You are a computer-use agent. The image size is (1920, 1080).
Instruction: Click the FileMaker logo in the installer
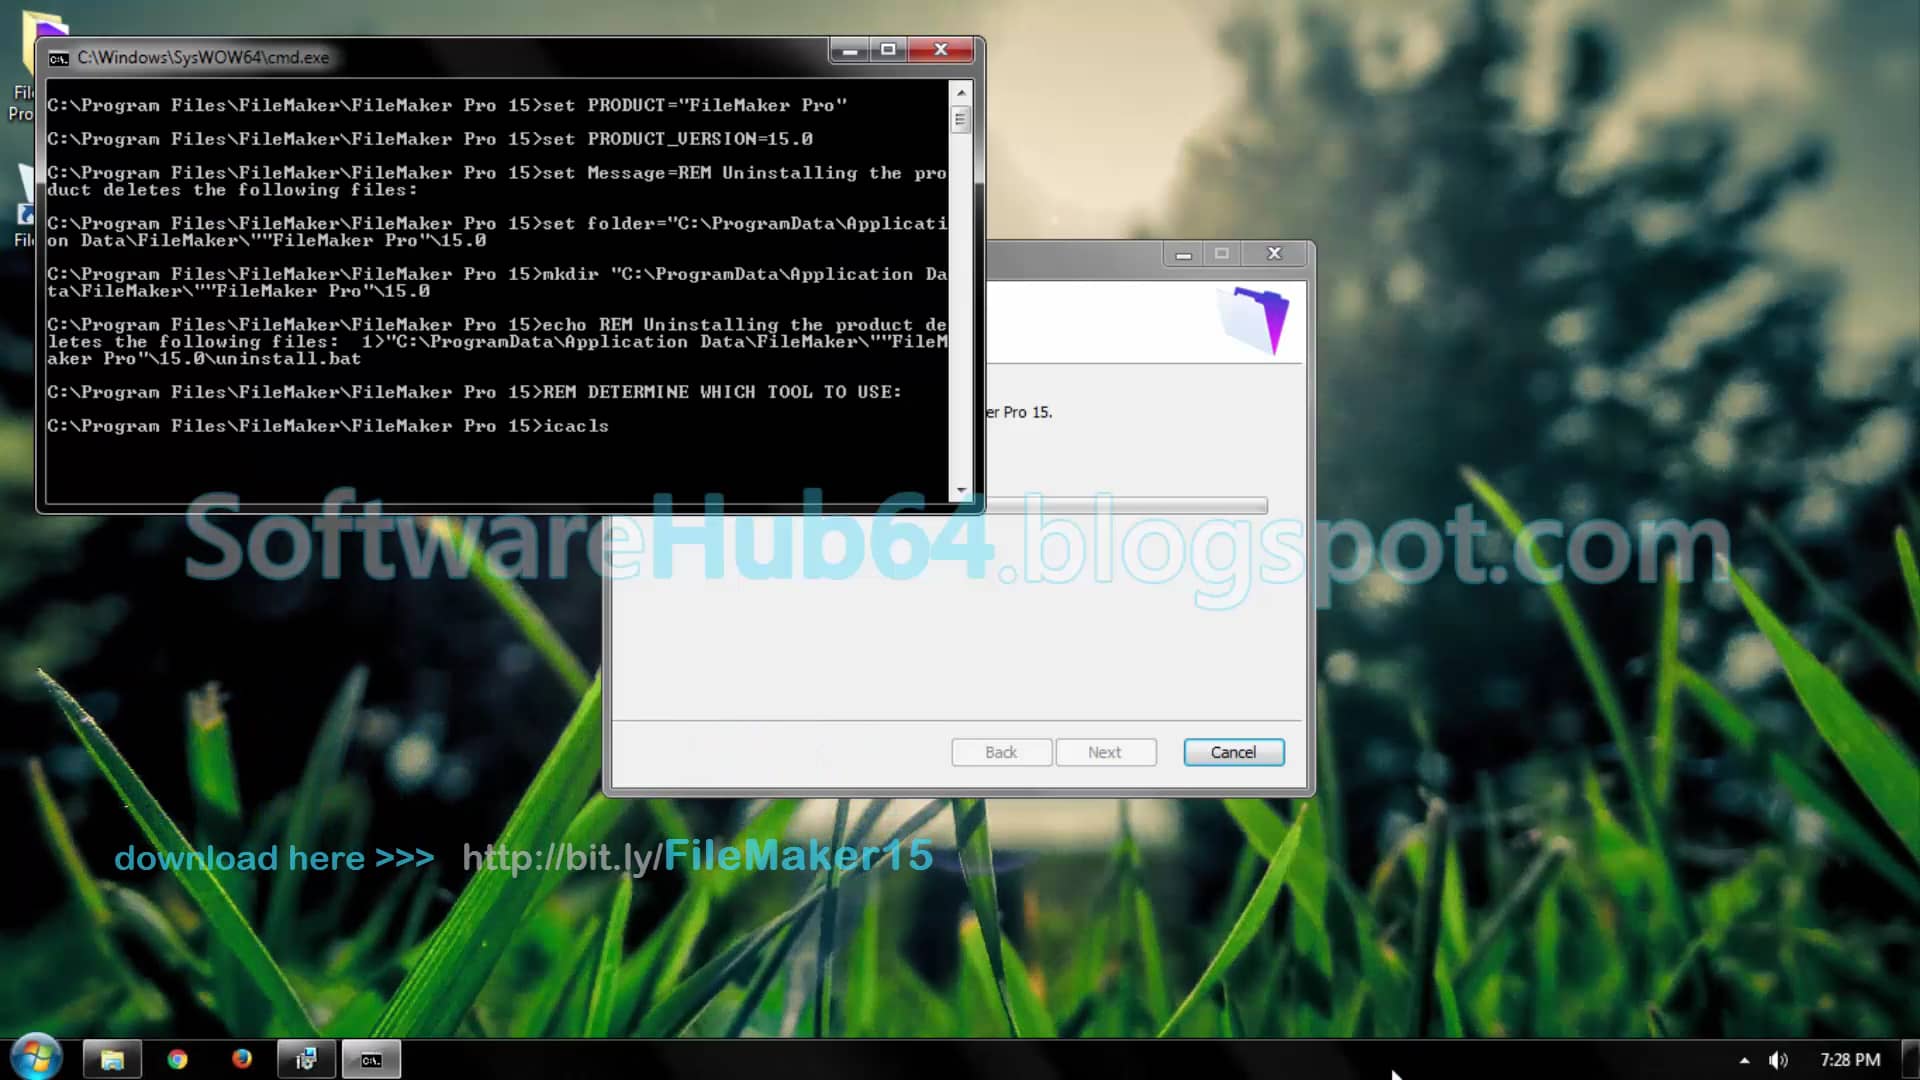click(1254, 320)
